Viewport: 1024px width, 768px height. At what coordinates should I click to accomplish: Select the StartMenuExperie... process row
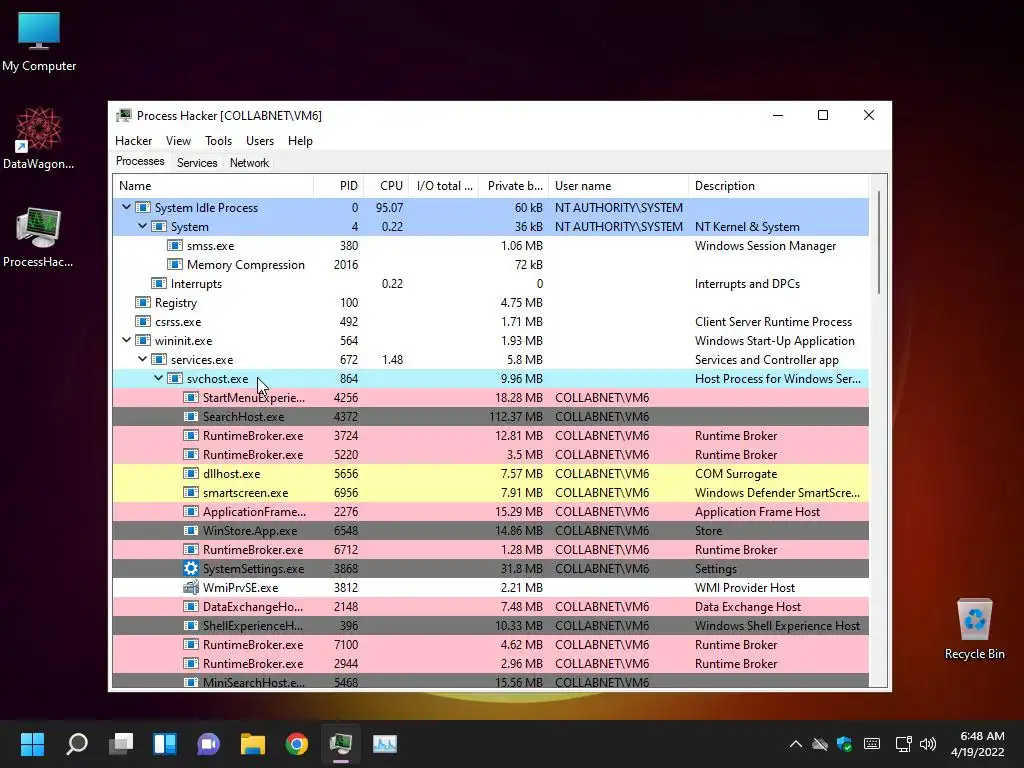coord(490,398)
